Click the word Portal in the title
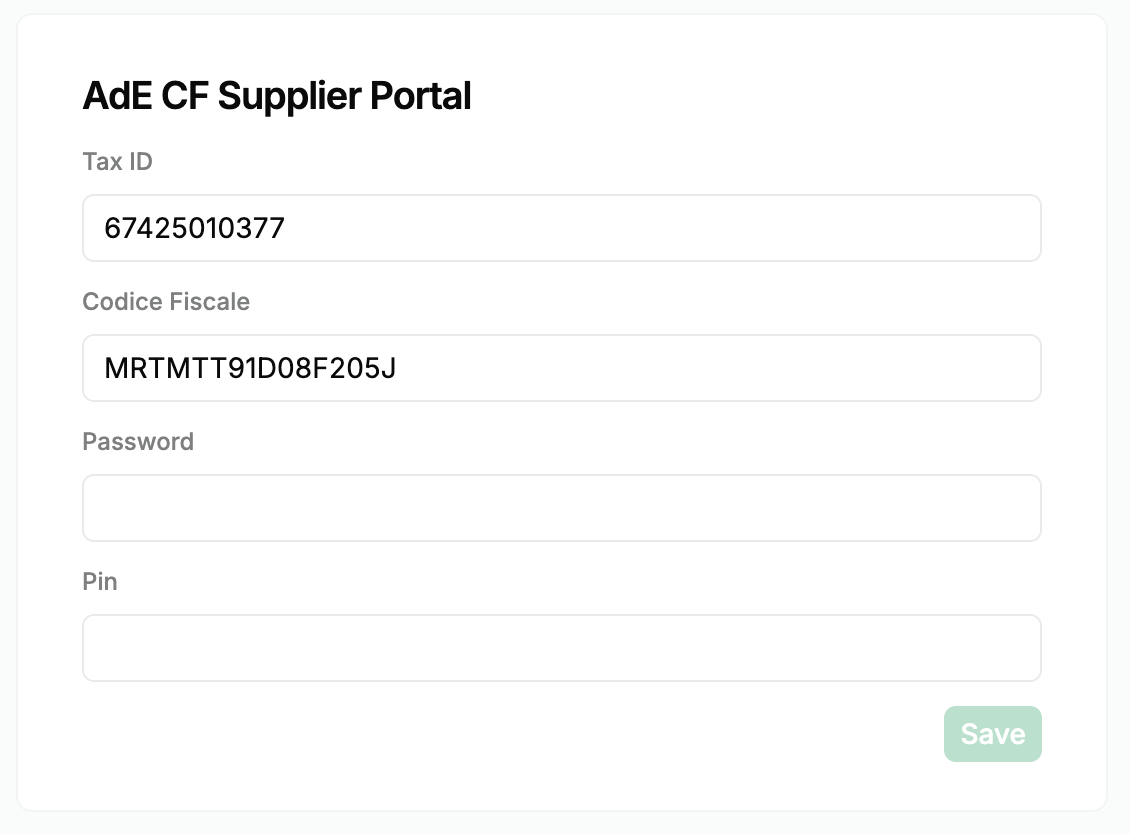1130x834 pixels. pyautogui.click(x=420, y=96)
